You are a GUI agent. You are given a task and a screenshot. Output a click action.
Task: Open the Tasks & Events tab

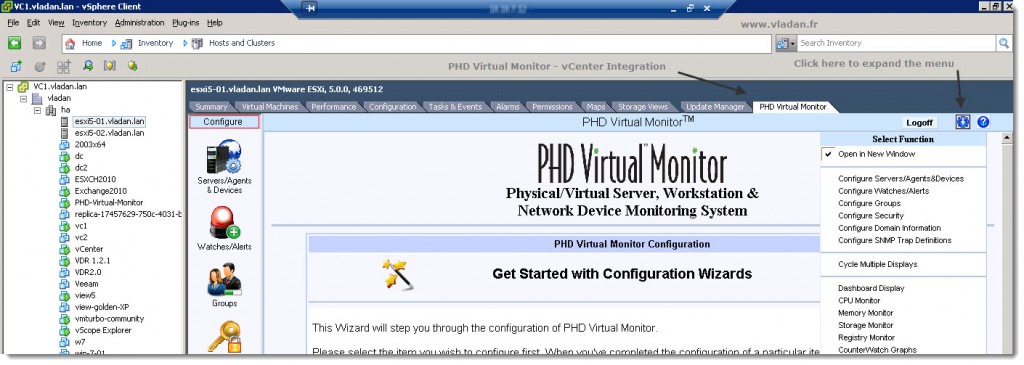coord(456,107)
